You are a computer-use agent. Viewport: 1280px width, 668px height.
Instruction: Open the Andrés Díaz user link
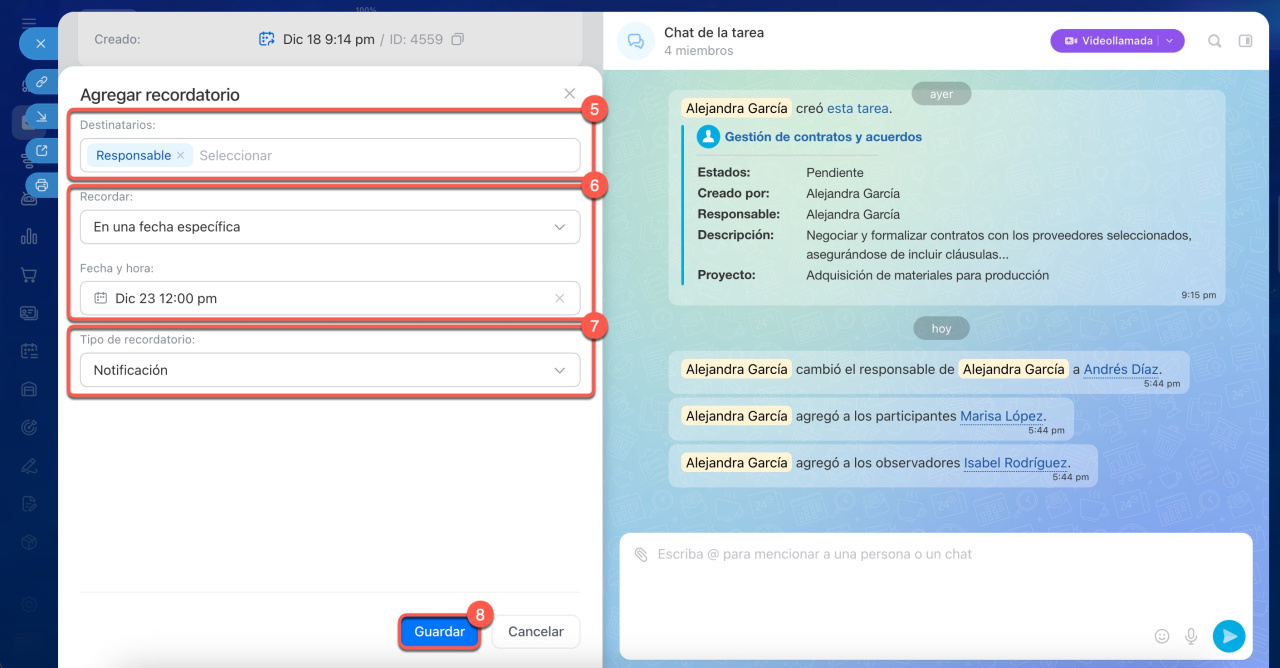pyautogui.click(x=1121, y=369)
